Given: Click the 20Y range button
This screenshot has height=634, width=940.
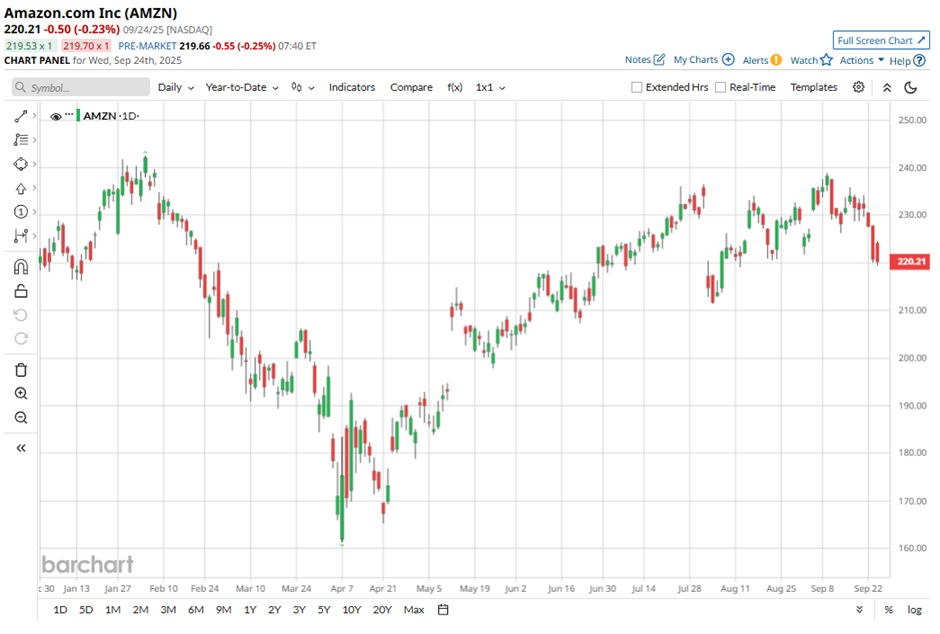Looking at the screenshot, I should tap(382, 609).
